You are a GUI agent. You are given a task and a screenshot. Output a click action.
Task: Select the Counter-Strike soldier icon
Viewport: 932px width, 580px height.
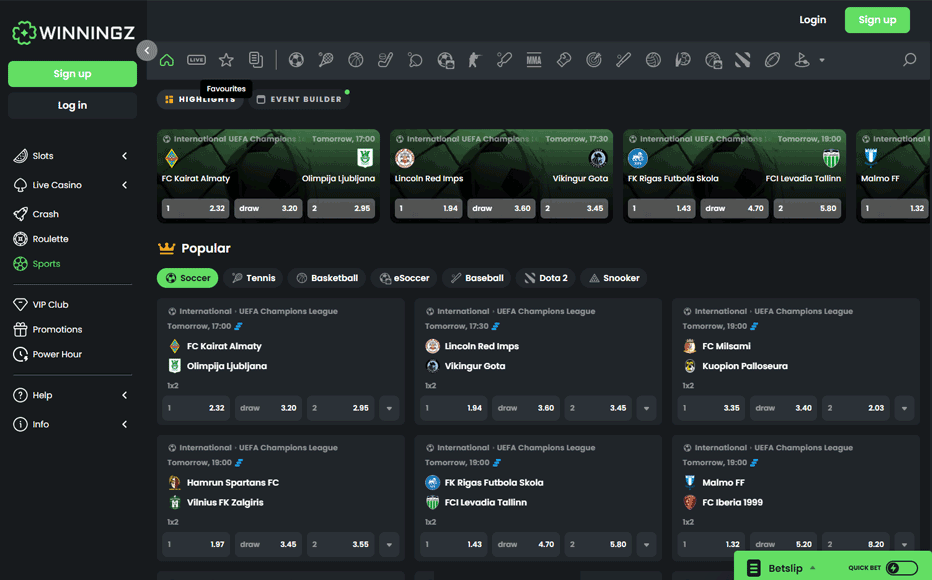coord(474,60)
